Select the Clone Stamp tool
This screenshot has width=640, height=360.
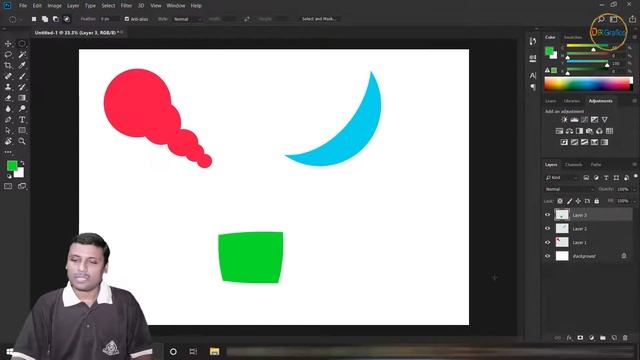tap(8, 87)
